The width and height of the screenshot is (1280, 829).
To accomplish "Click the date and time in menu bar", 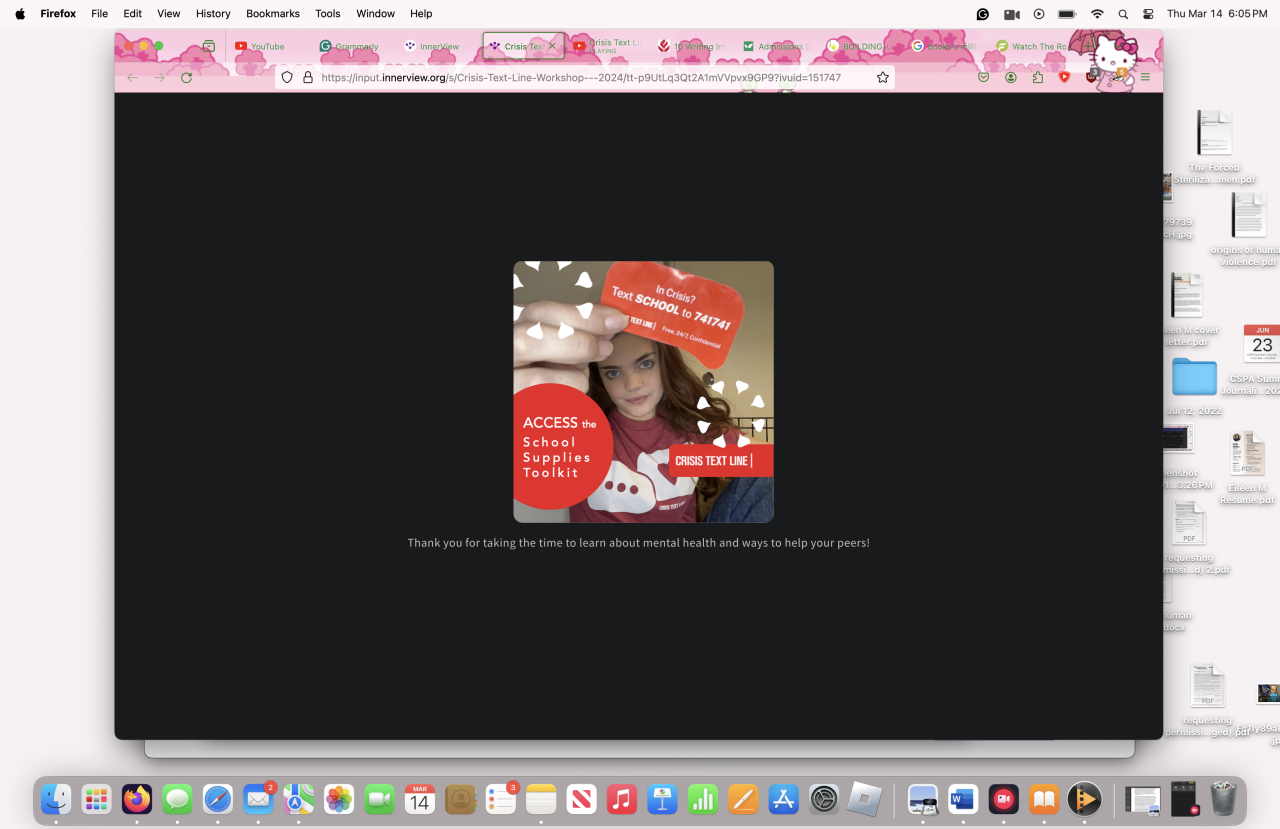I will coord(1217,14).
